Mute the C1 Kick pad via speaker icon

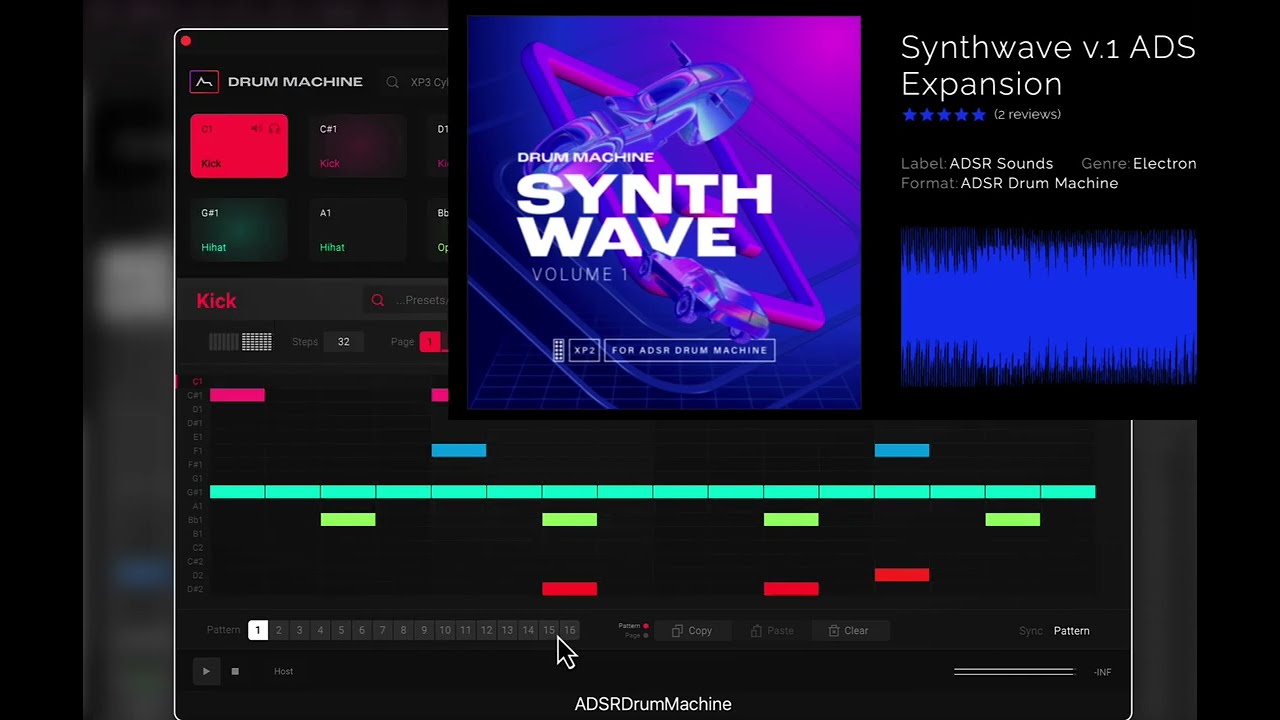256,129
